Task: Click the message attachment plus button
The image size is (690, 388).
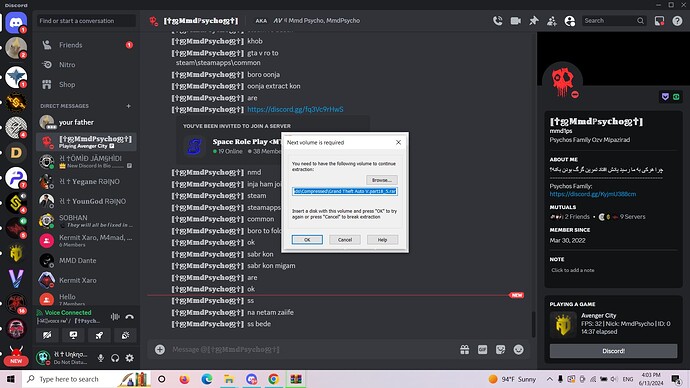Action: 160,349
